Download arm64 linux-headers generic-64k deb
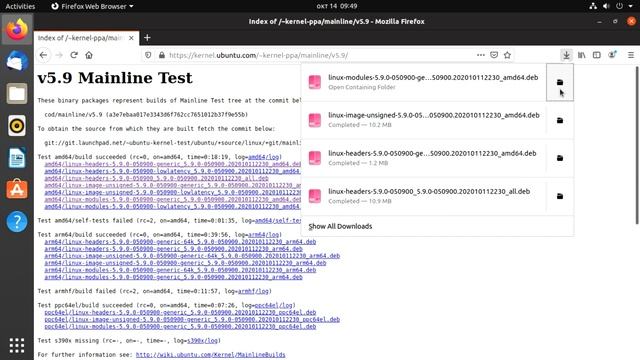640x360 pixels. (x=180, y=242)
